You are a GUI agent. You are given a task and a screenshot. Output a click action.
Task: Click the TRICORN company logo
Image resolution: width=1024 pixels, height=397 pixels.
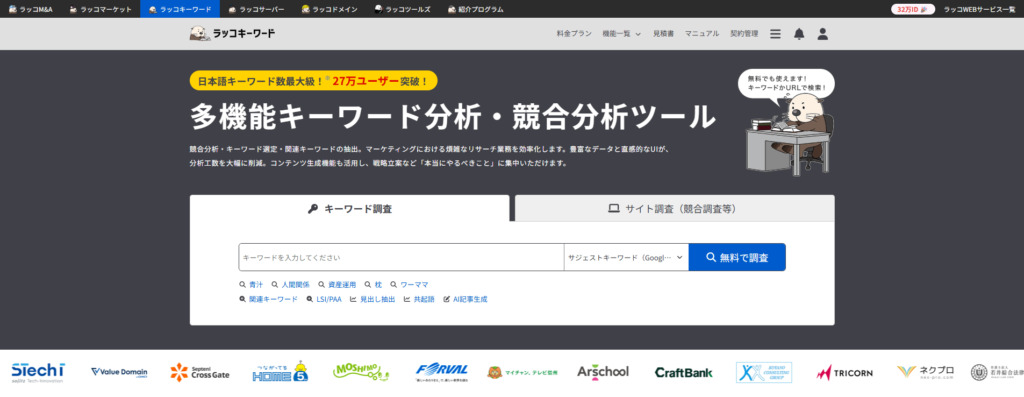click(844, 373)
